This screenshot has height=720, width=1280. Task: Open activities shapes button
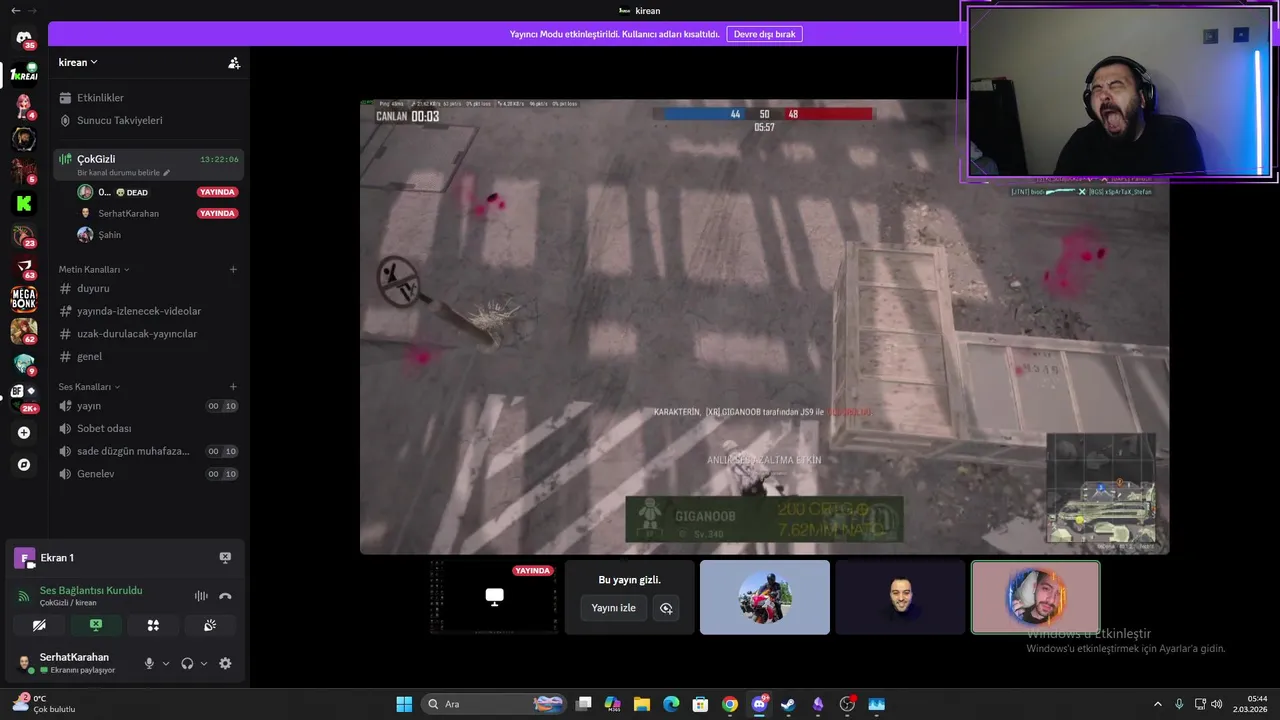[153, 625]
